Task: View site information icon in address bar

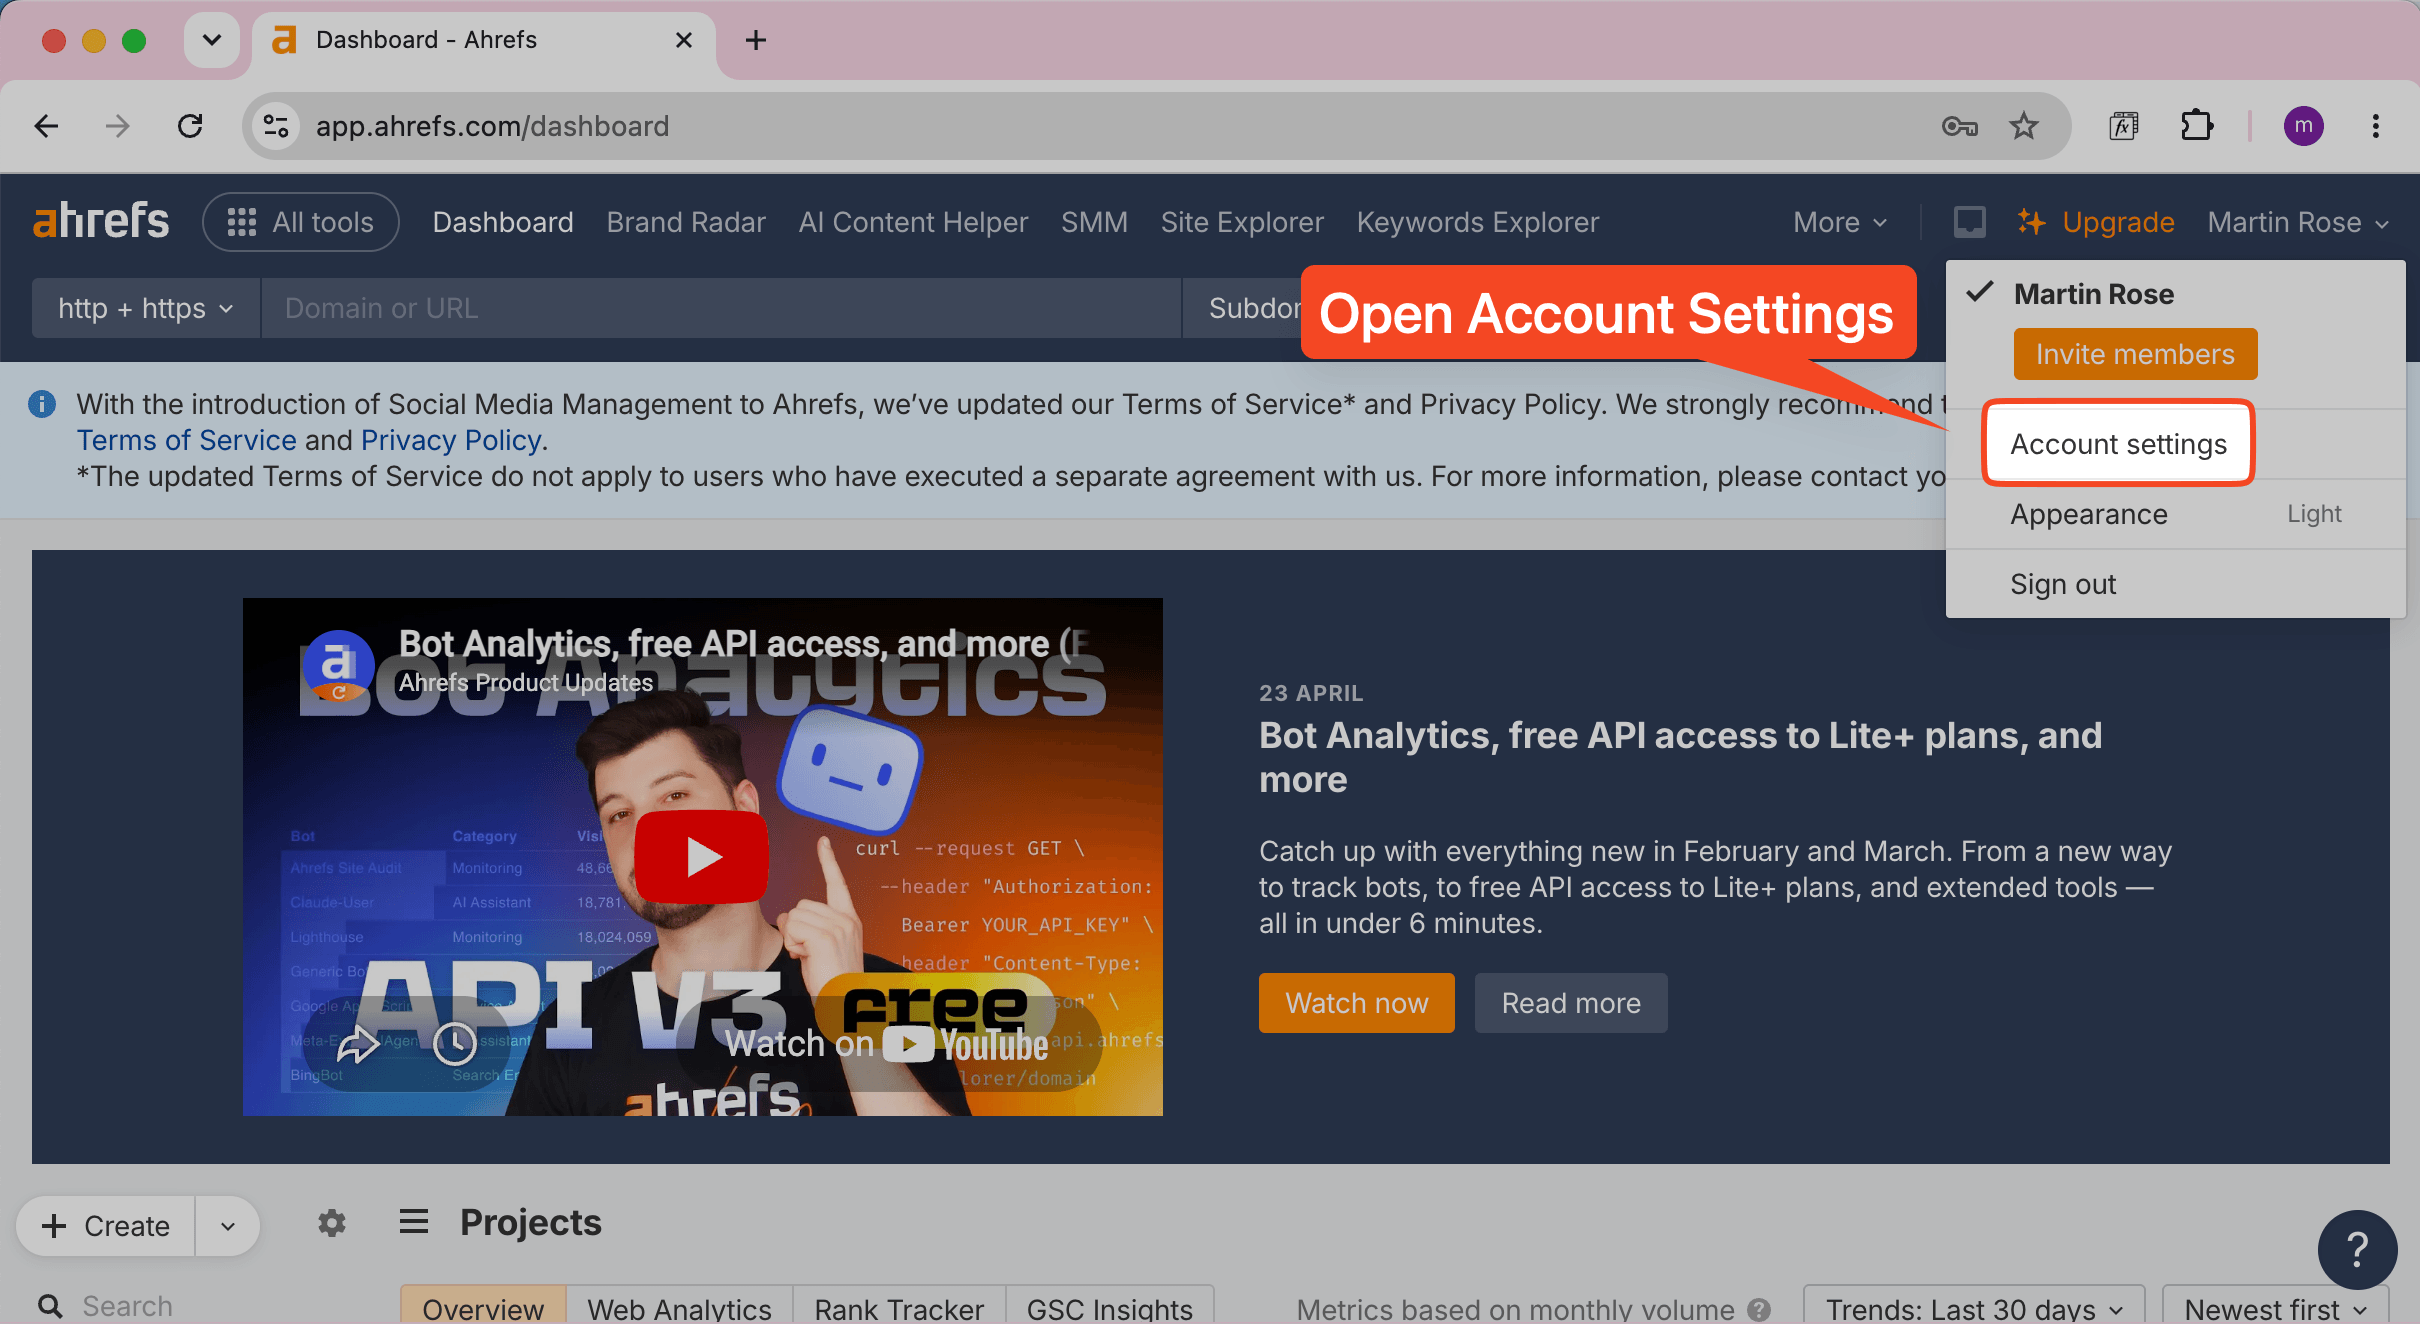Action: pyautogui.click(x=276, y=126)
